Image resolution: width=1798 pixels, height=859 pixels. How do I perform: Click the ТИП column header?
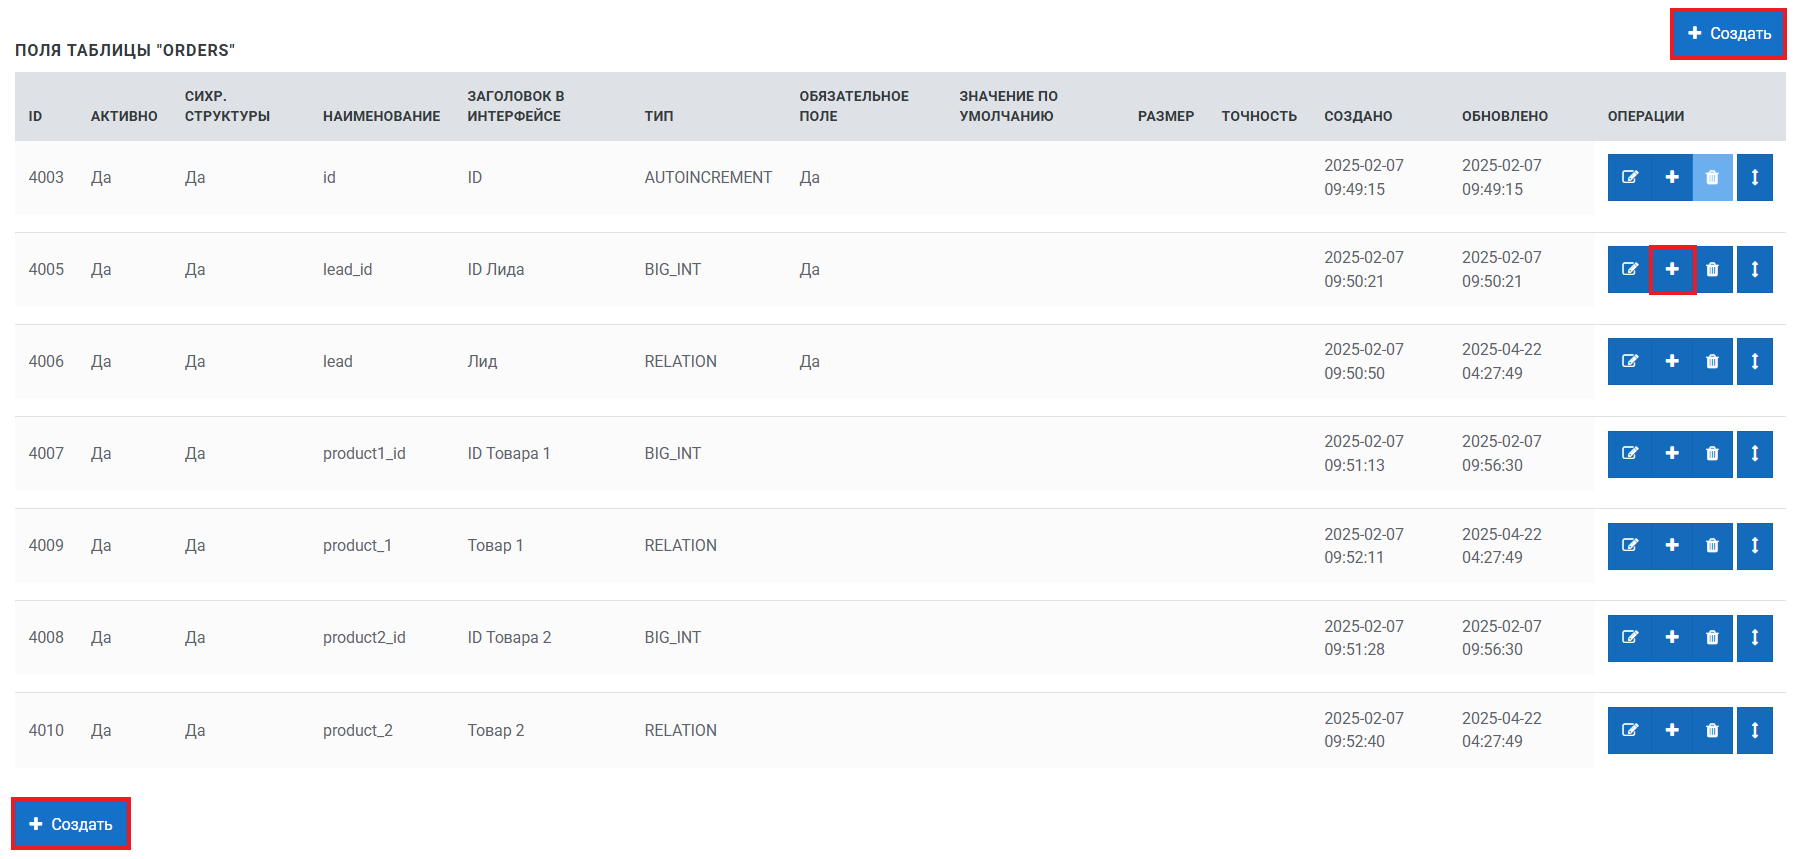click(x=659, y=116)
